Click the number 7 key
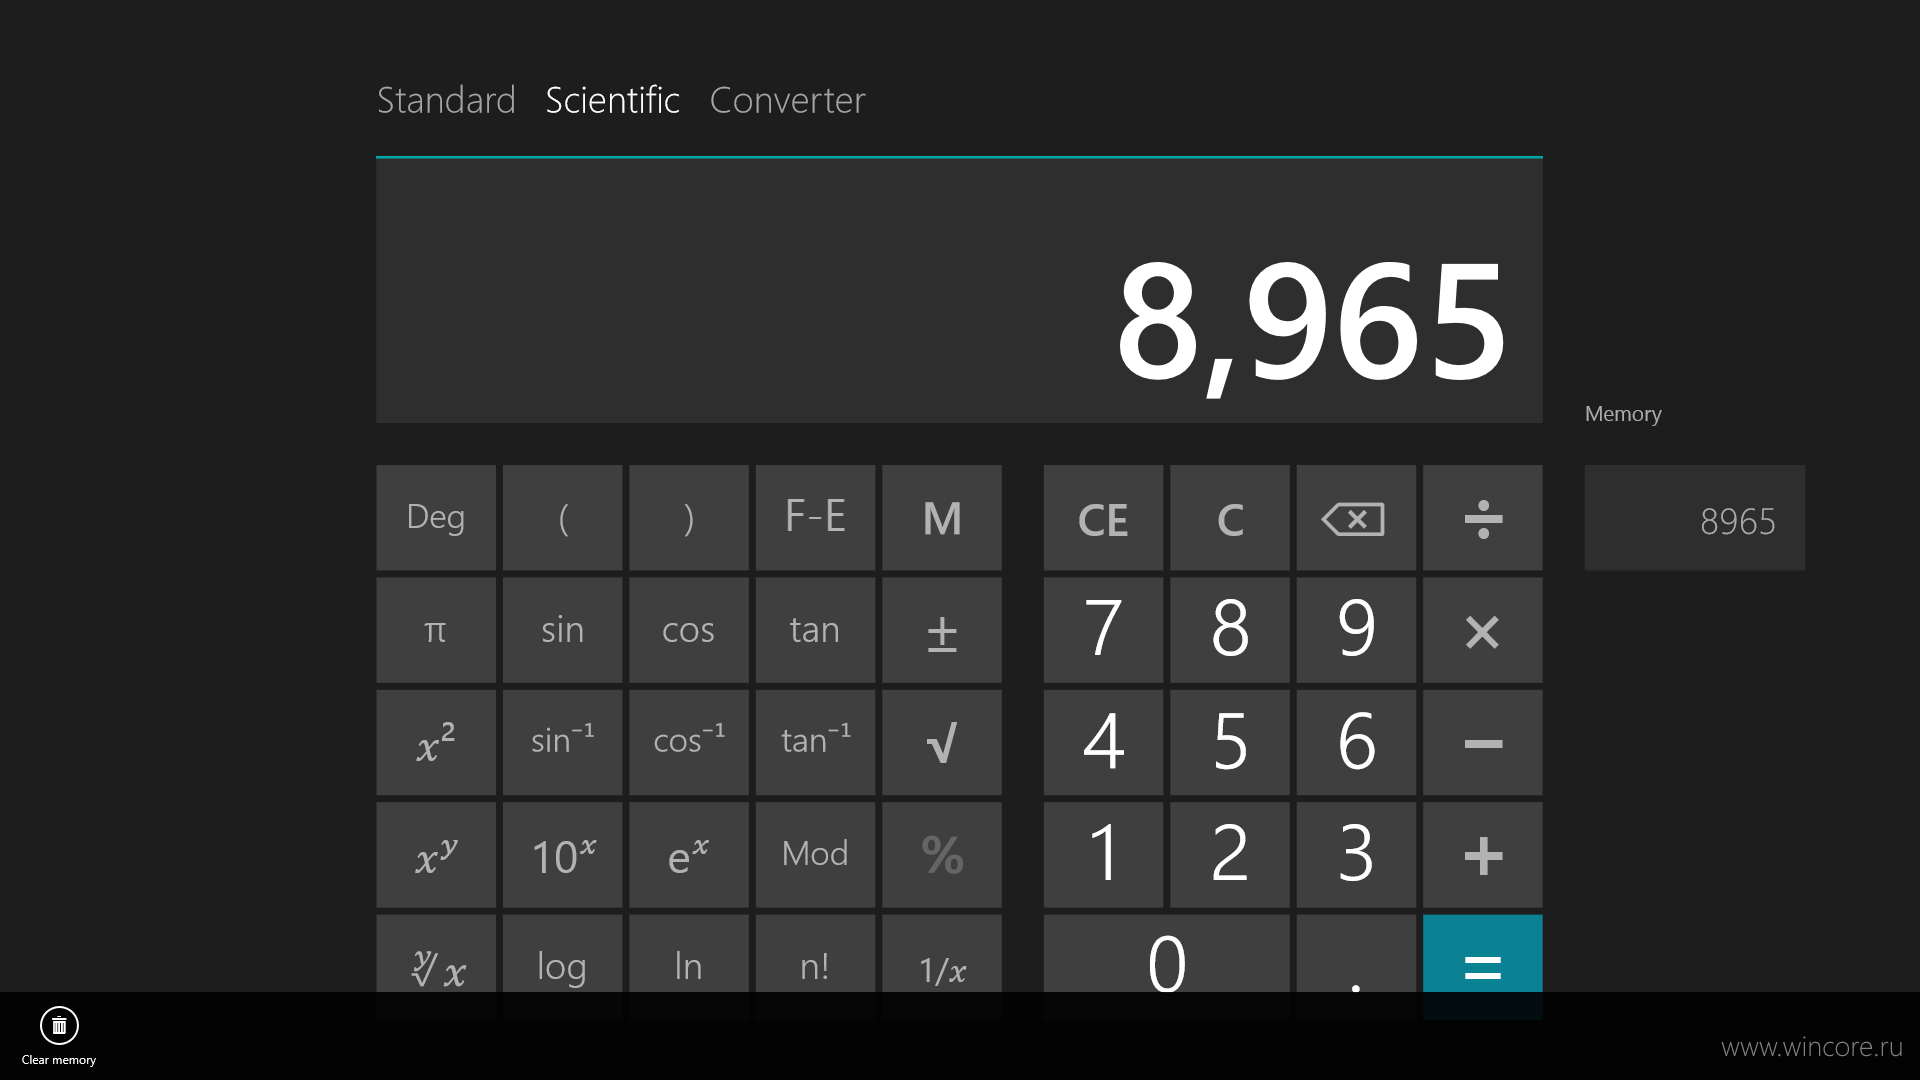 click(1103, 630)
